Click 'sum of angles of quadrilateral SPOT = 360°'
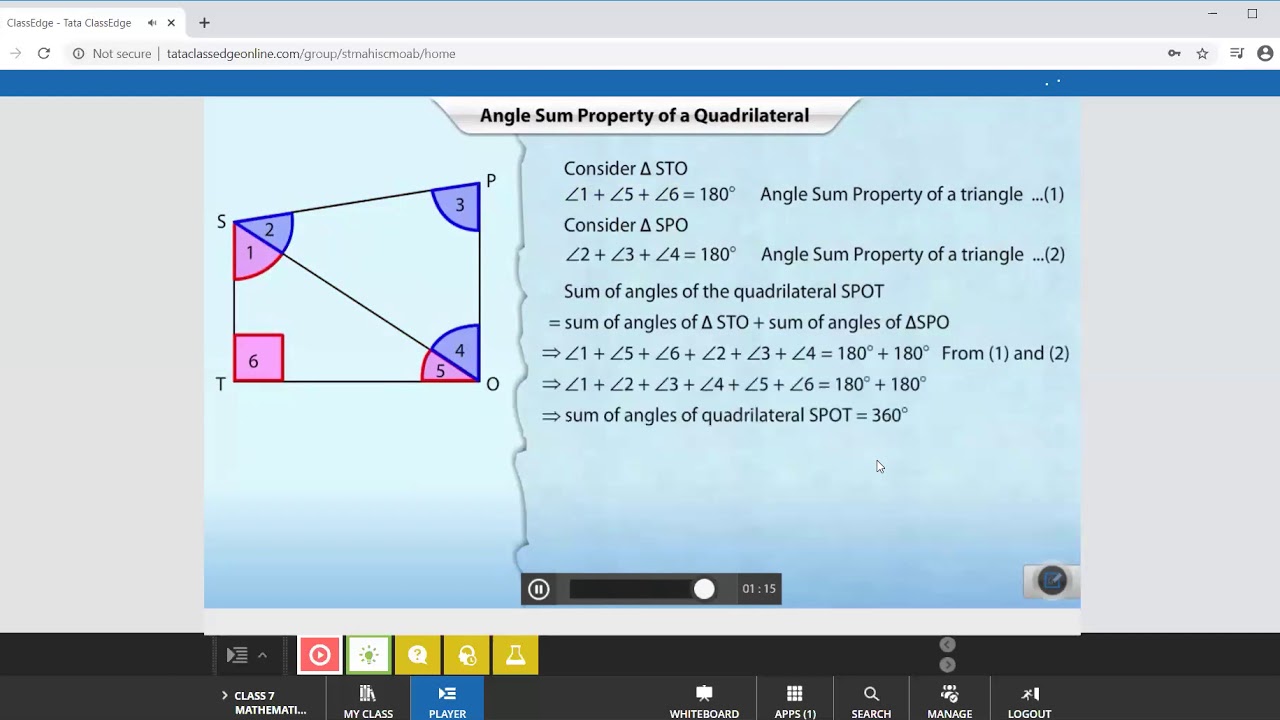The width and height of the screenshot is (1280, 720). (736, 415)
